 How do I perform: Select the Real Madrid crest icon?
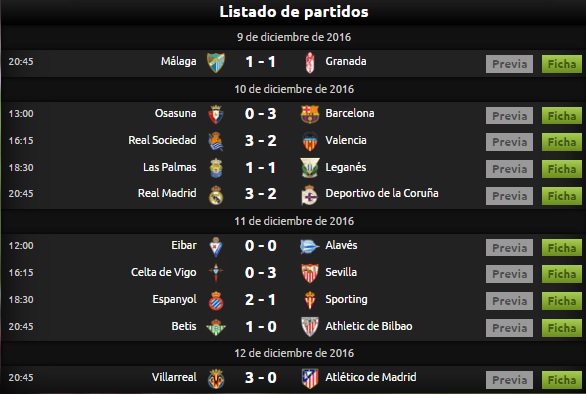click(216, 195)
